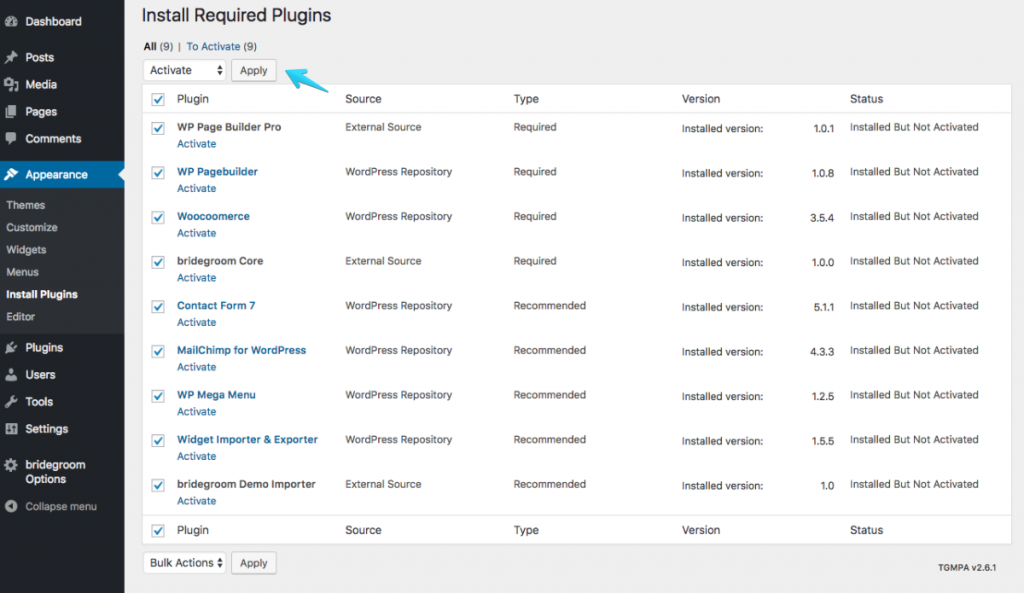Uncheck the WP Mega Menu checkbox

(158, 396)
